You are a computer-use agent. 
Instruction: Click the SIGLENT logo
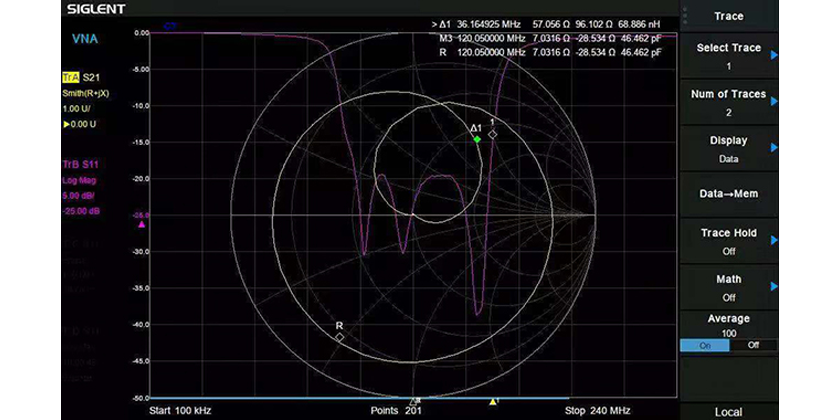coord(96,9)
